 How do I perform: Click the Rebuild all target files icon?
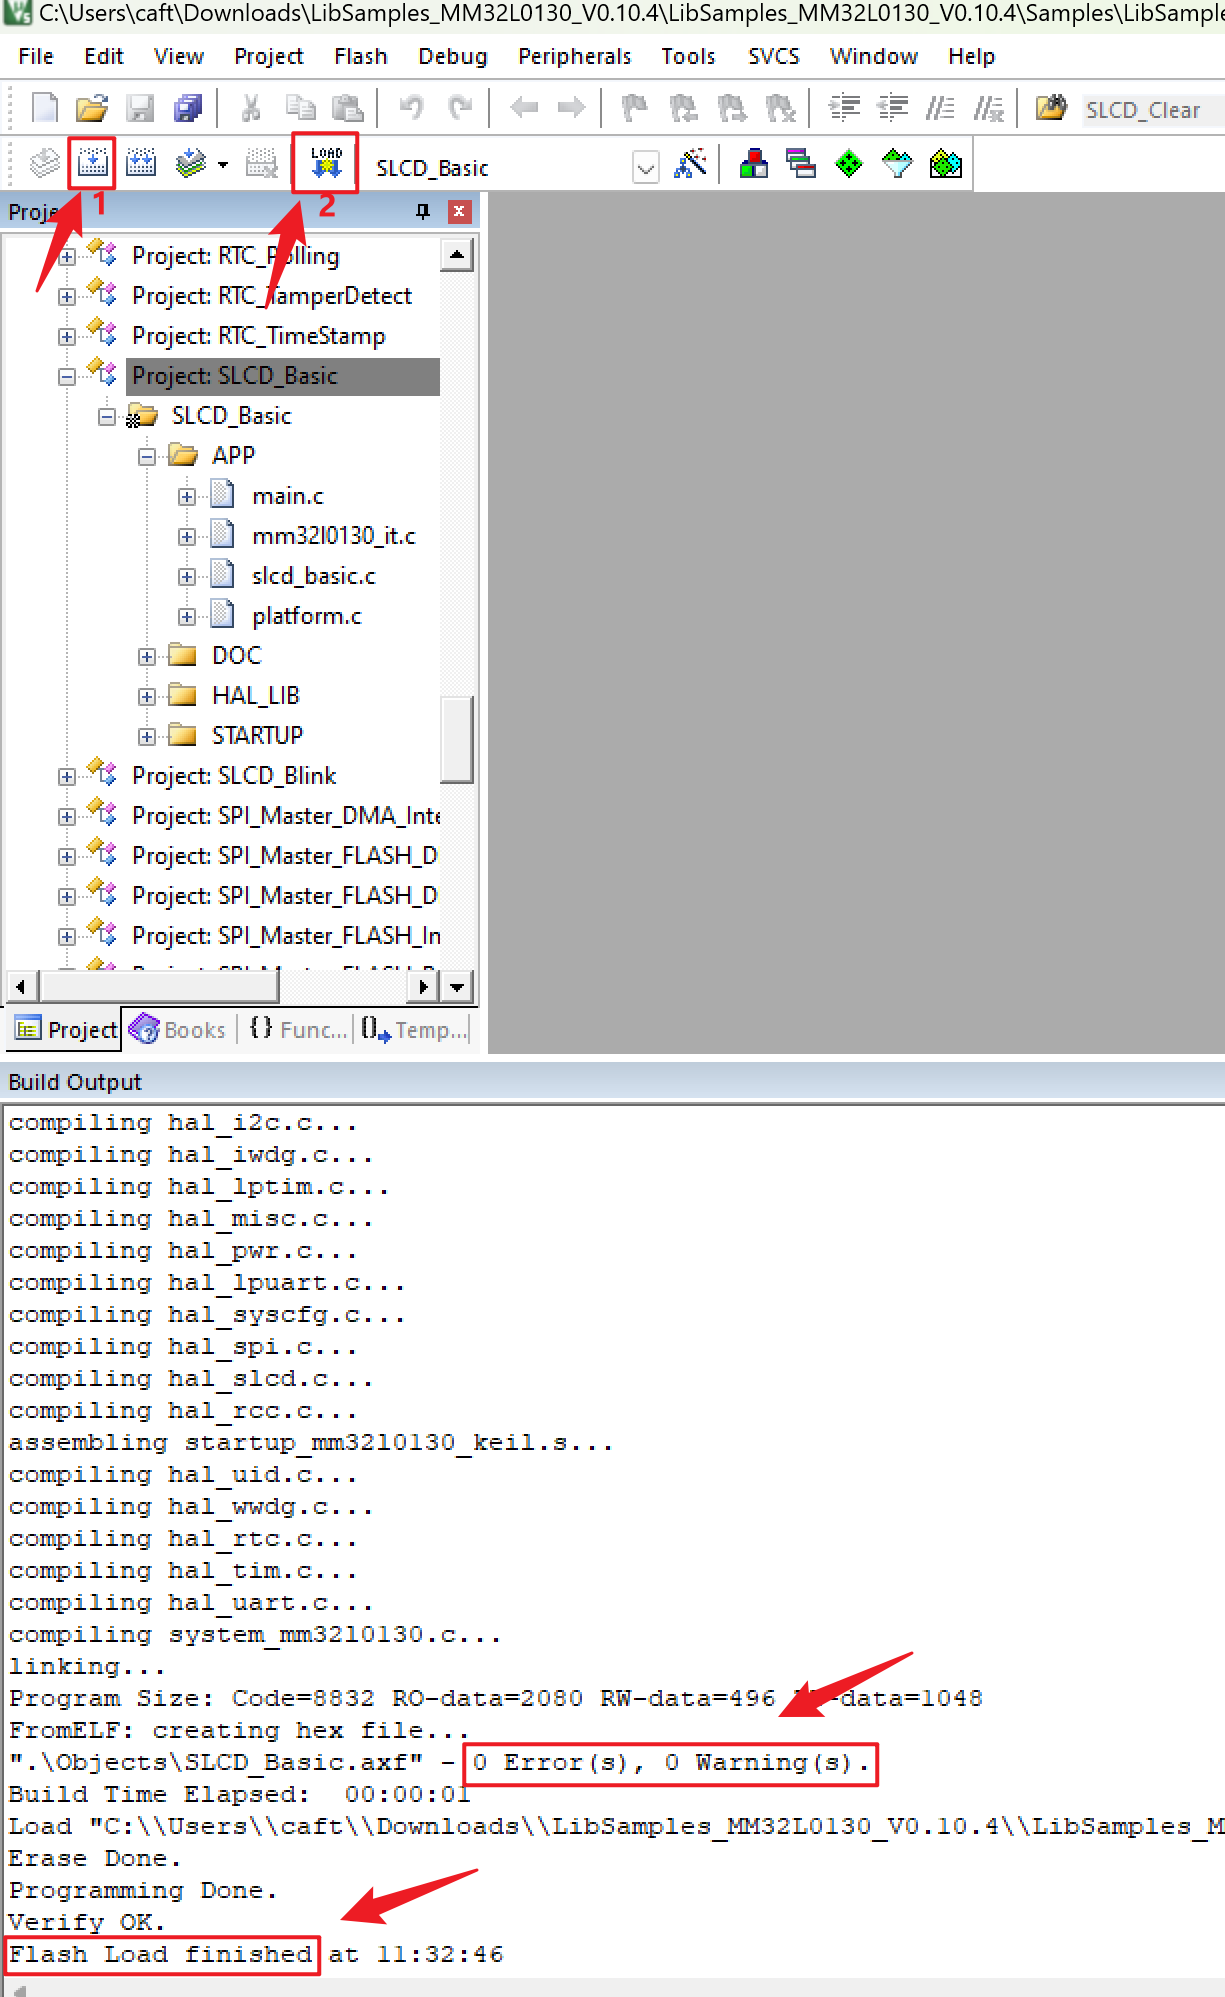pyautogui.click(x=141, y=164)
